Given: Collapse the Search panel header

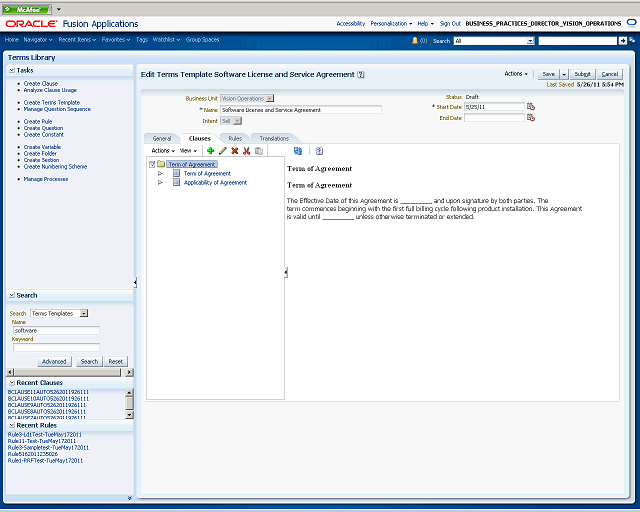Looking at the screenshot, I should point(12,295).
